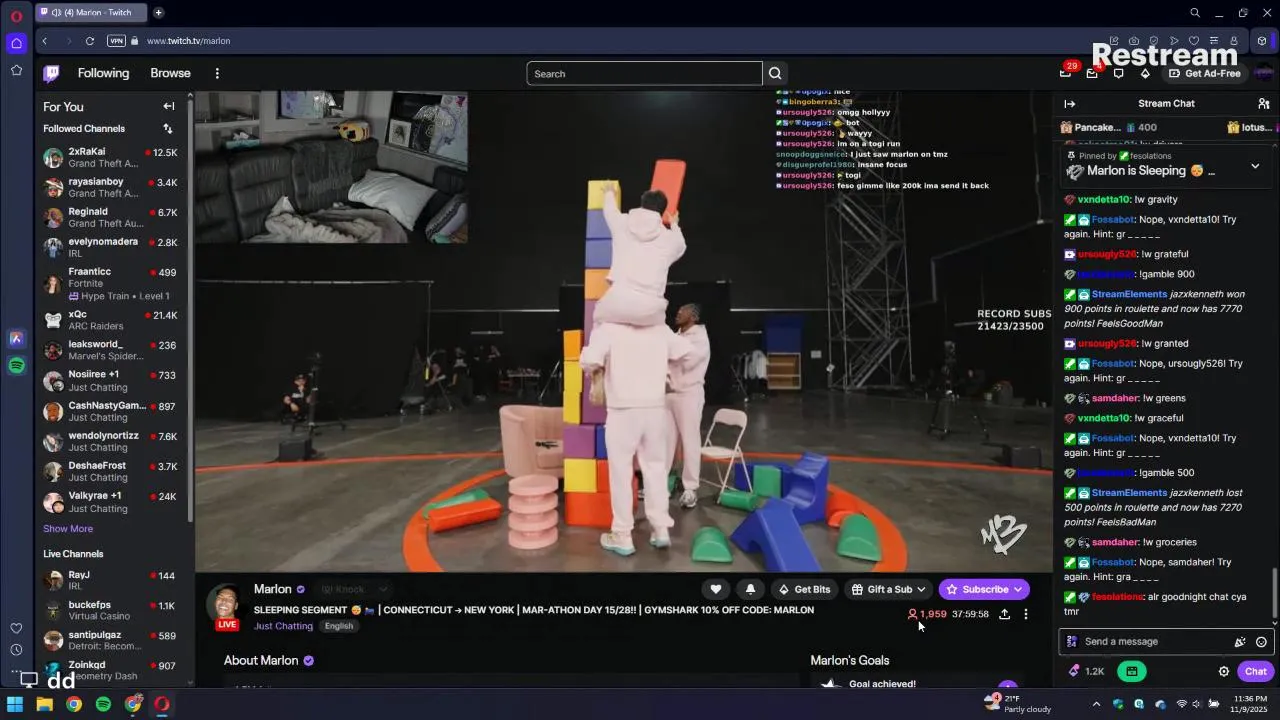The height and width of the screenshot is (720, 1280).
Task: Toggle Marlon notification bell
Action: click(750, 589)
